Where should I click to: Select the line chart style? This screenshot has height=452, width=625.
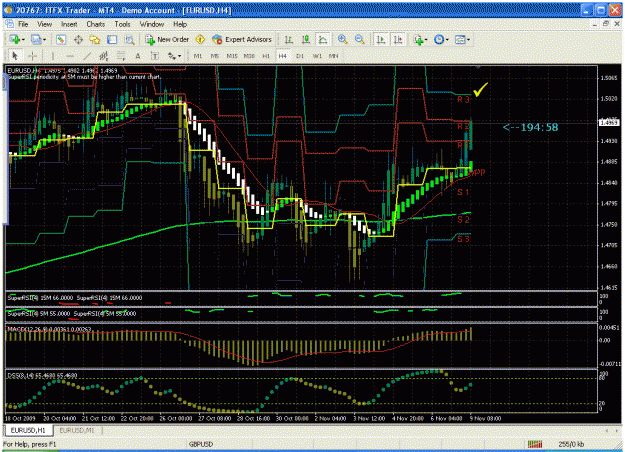(x=323, y=39)
